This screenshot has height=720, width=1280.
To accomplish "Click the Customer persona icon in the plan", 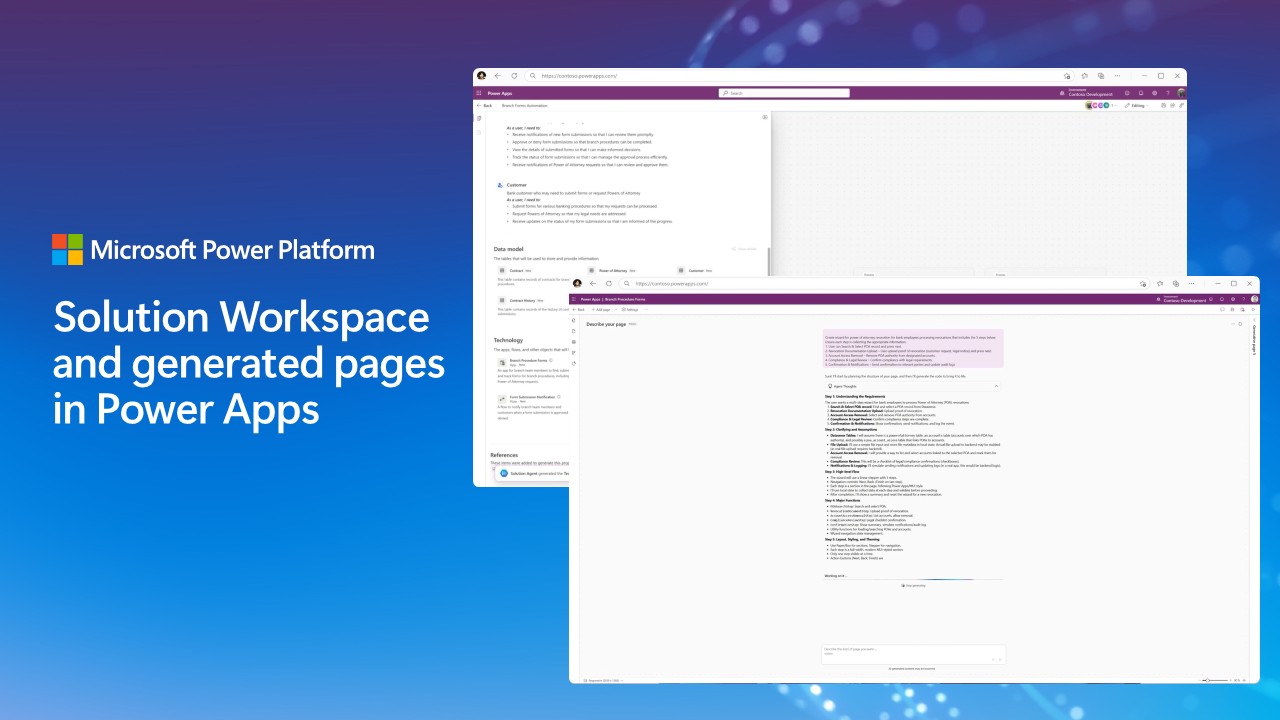I will click(x=500, y=185).
